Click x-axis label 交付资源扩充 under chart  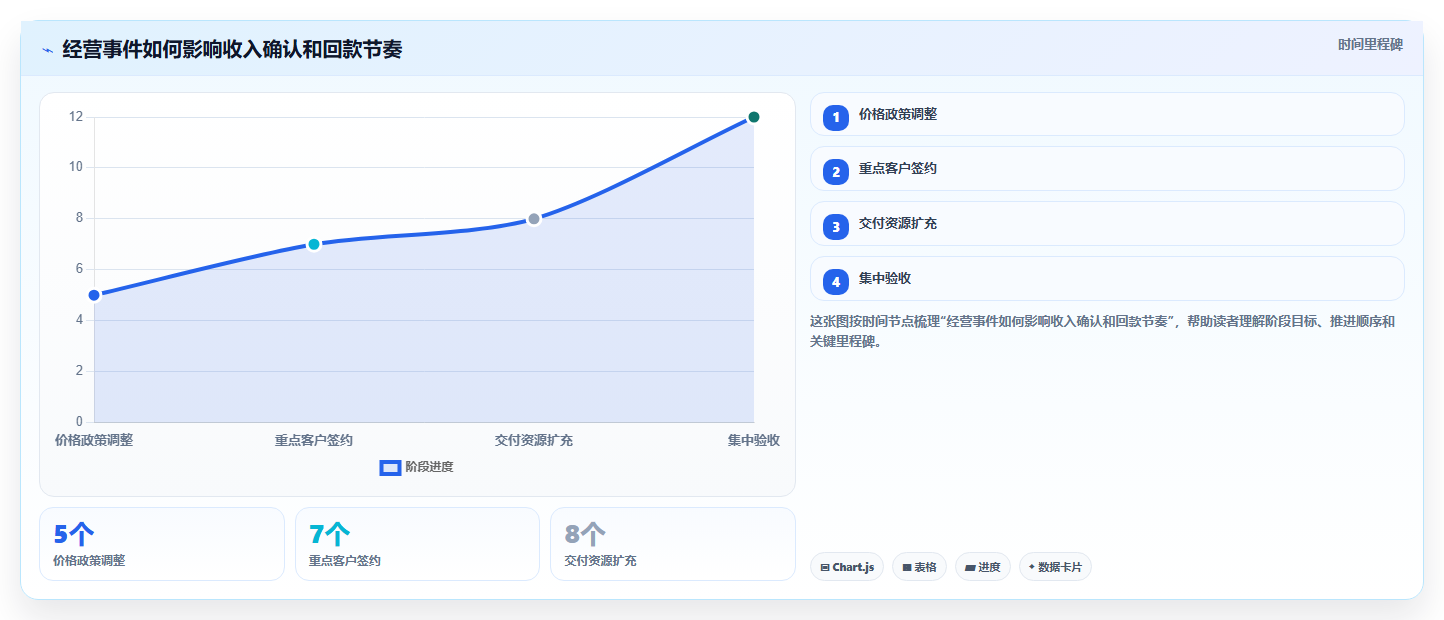click(x=534, y=440)
